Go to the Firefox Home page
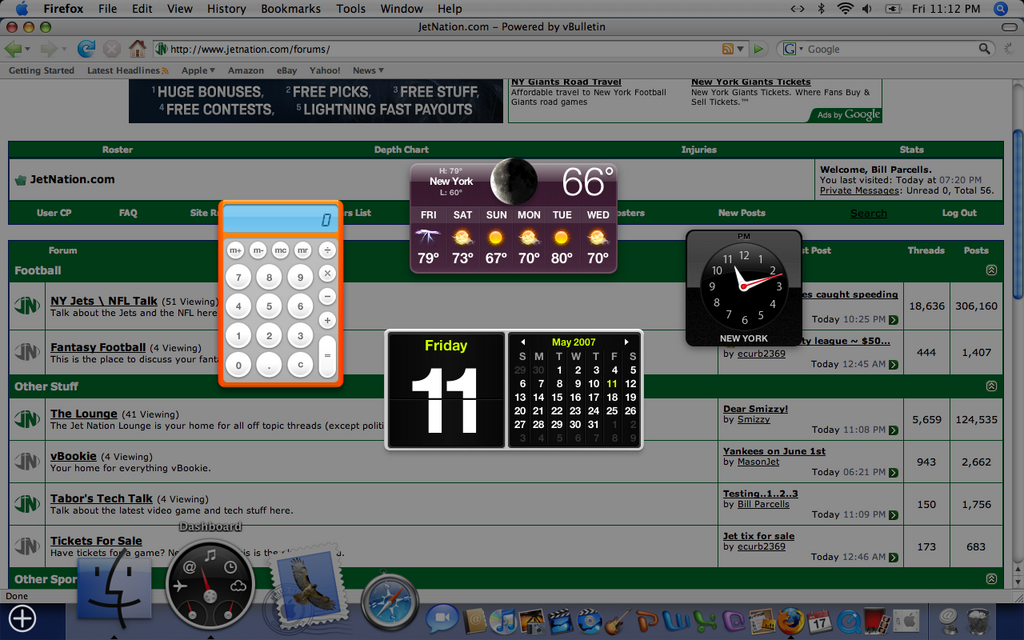 tap(137, 49)
